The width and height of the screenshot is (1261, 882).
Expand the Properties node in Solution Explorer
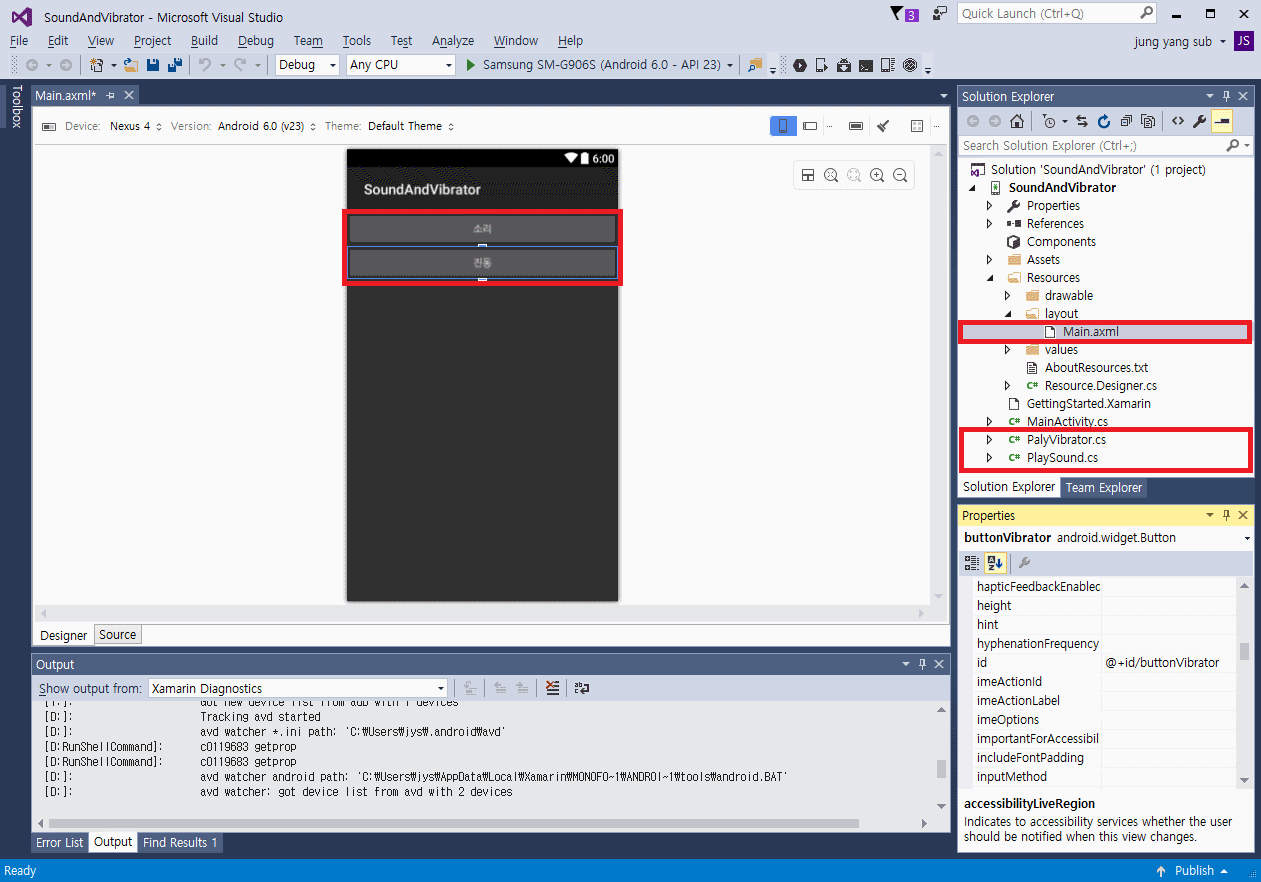(989, 206)
